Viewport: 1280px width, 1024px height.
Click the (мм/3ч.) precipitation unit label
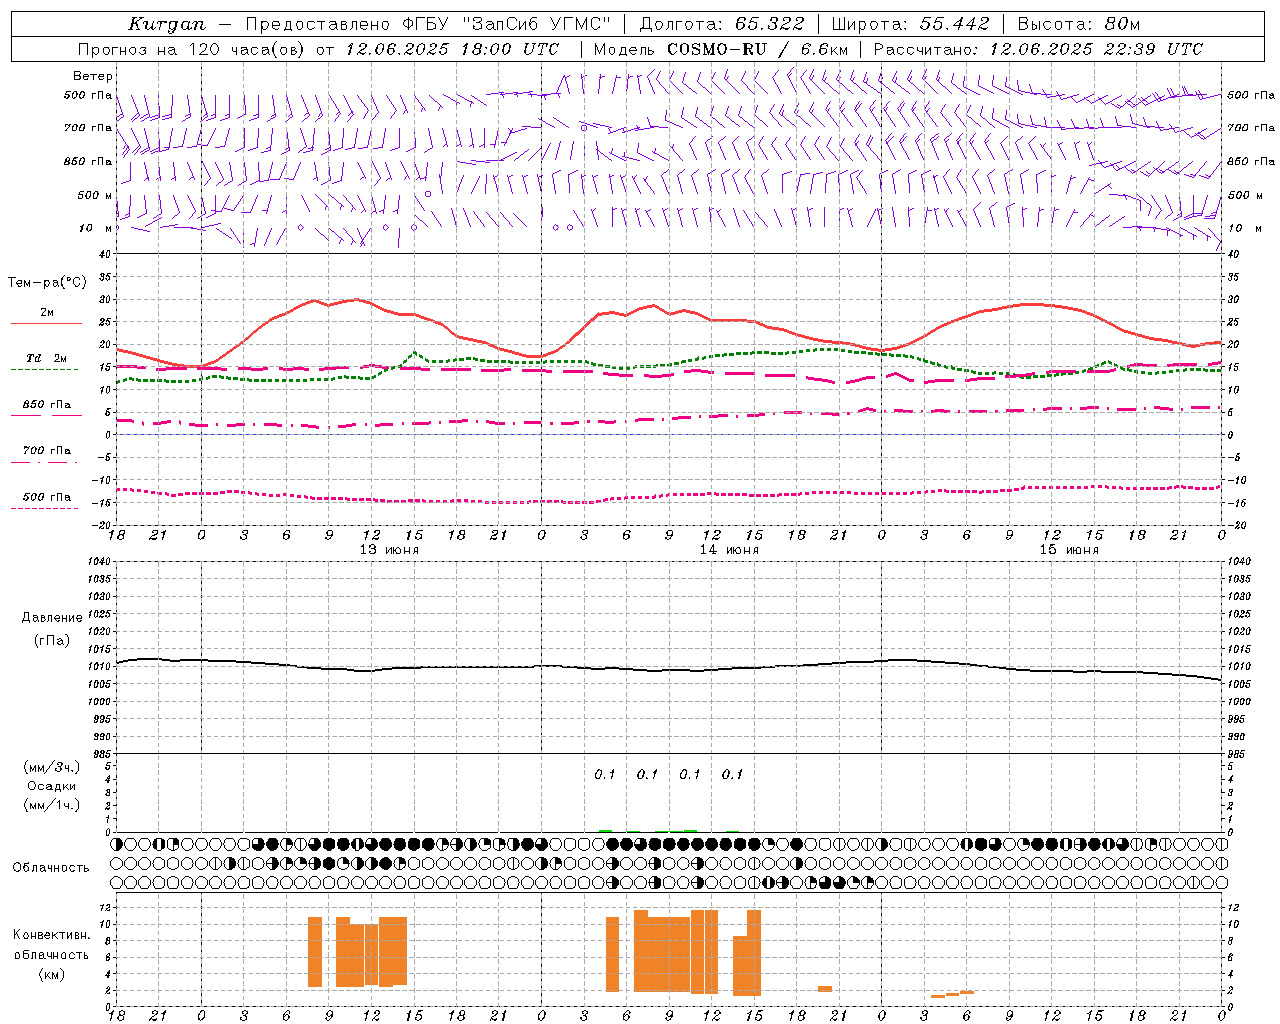click(x=52, y=768)
